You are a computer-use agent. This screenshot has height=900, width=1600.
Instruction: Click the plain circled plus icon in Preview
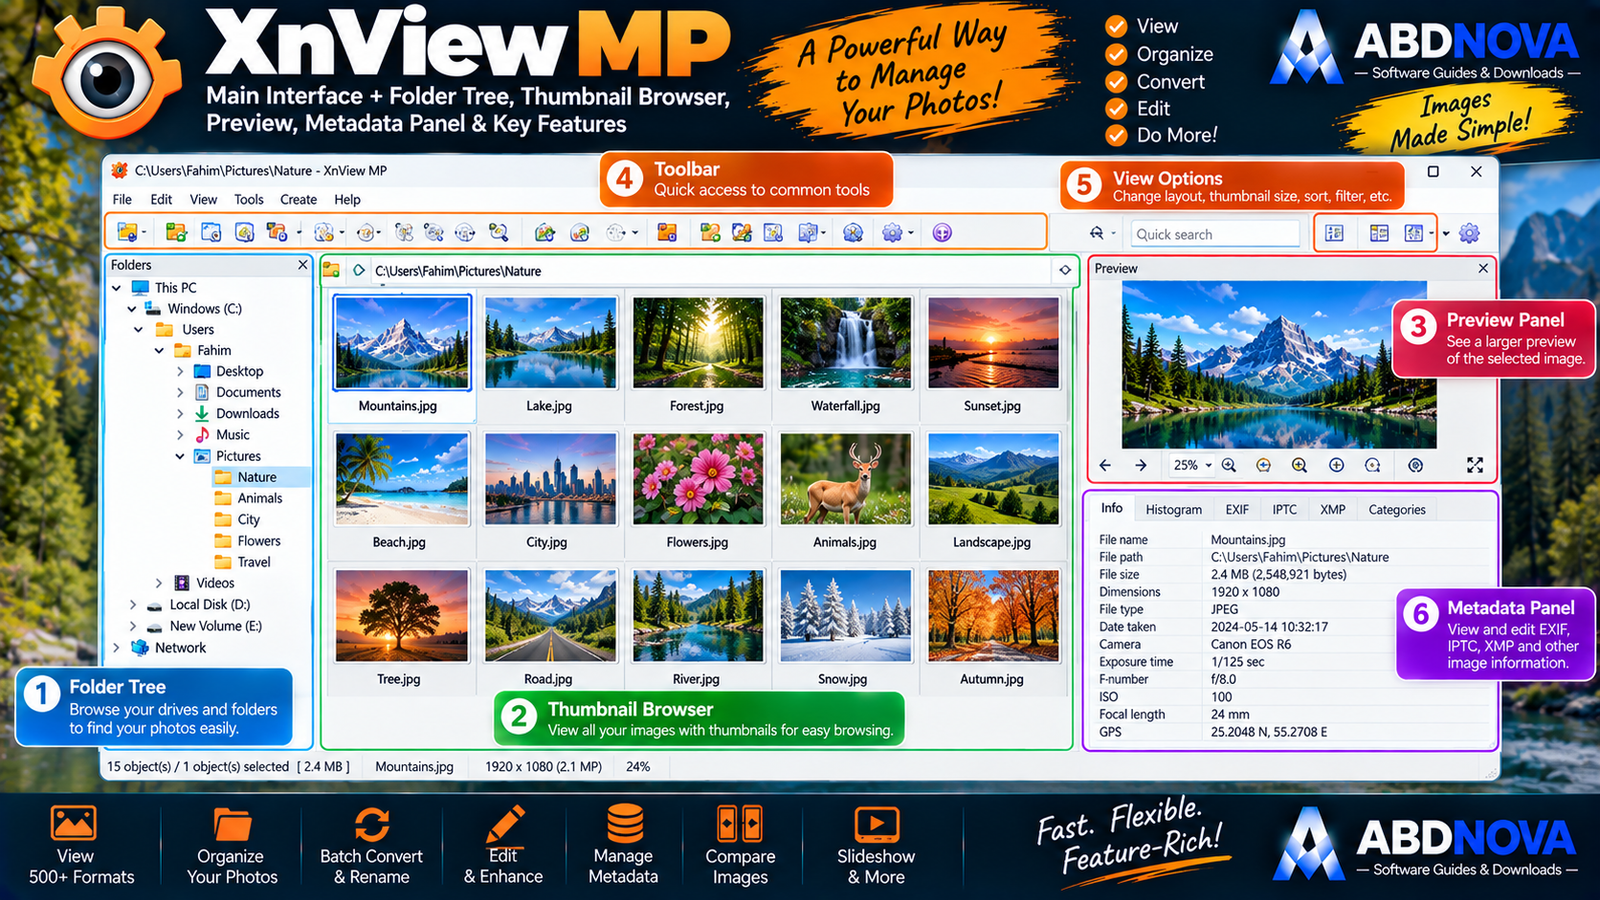[1336, 465]
